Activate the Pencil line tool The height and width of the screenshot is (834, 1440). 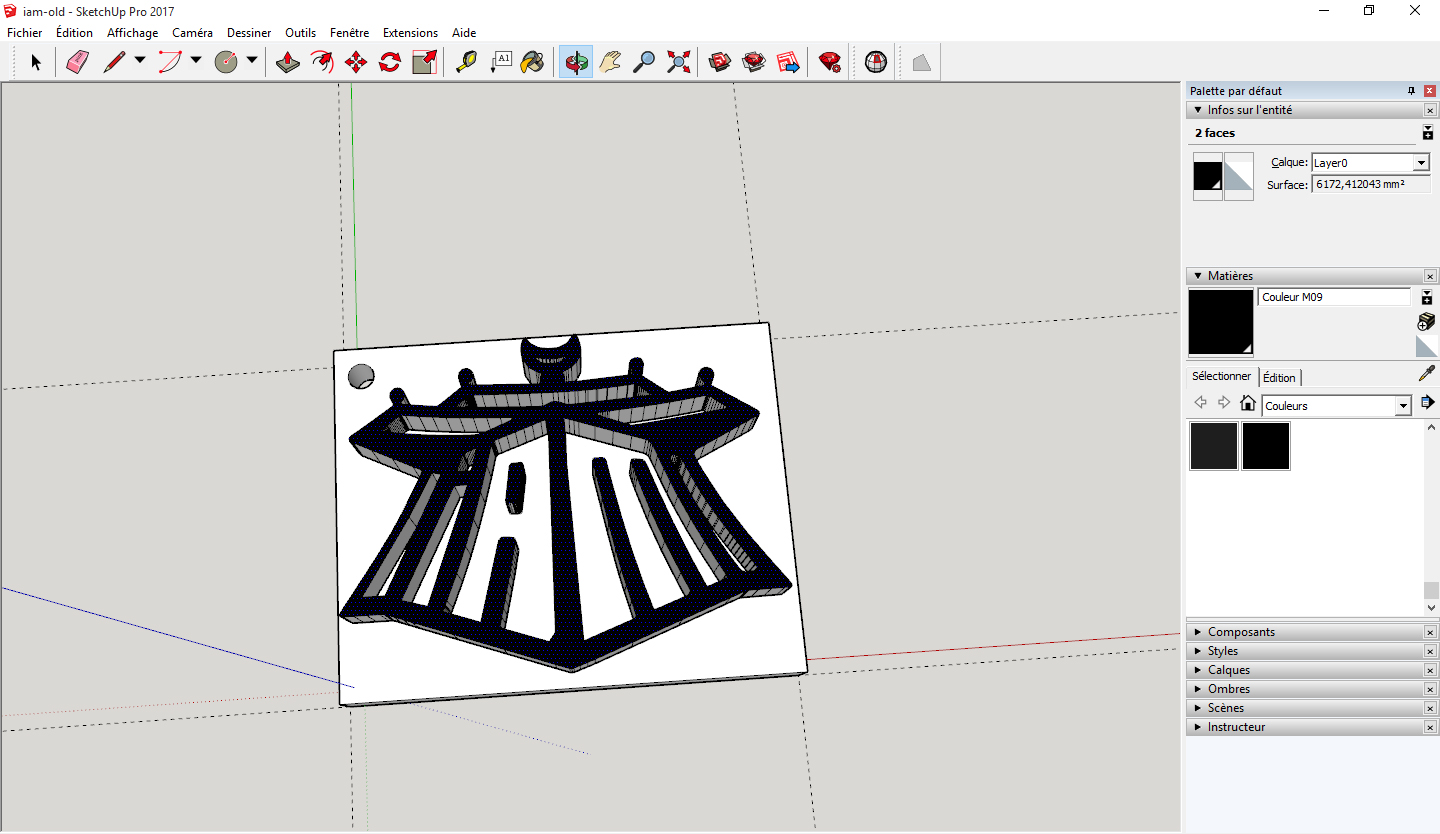click(114, 62)
